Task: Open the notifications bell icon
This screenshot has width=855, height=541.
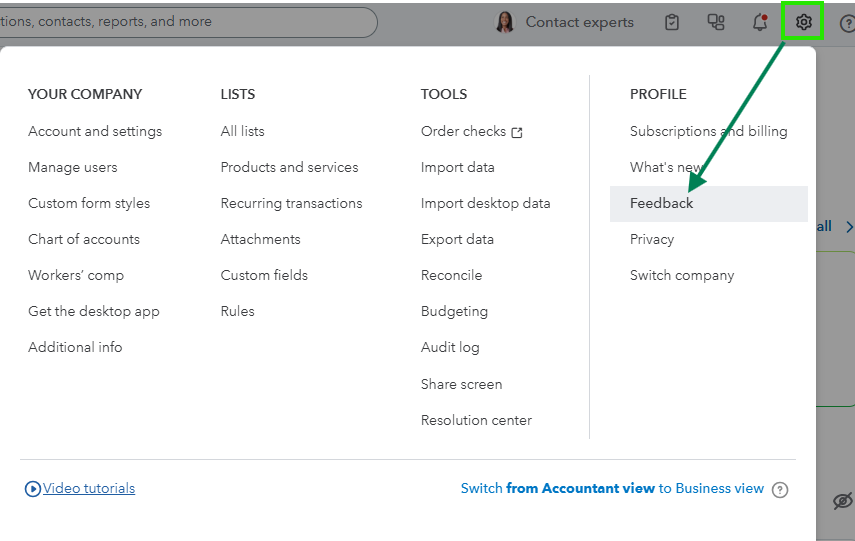Action: click(760, 22)
